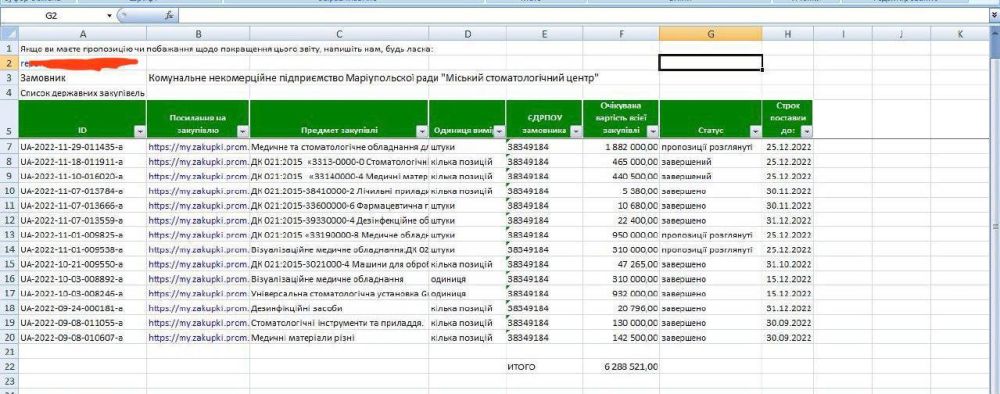Select column C header
This screenshot has height=394, width=1000.
339,34
